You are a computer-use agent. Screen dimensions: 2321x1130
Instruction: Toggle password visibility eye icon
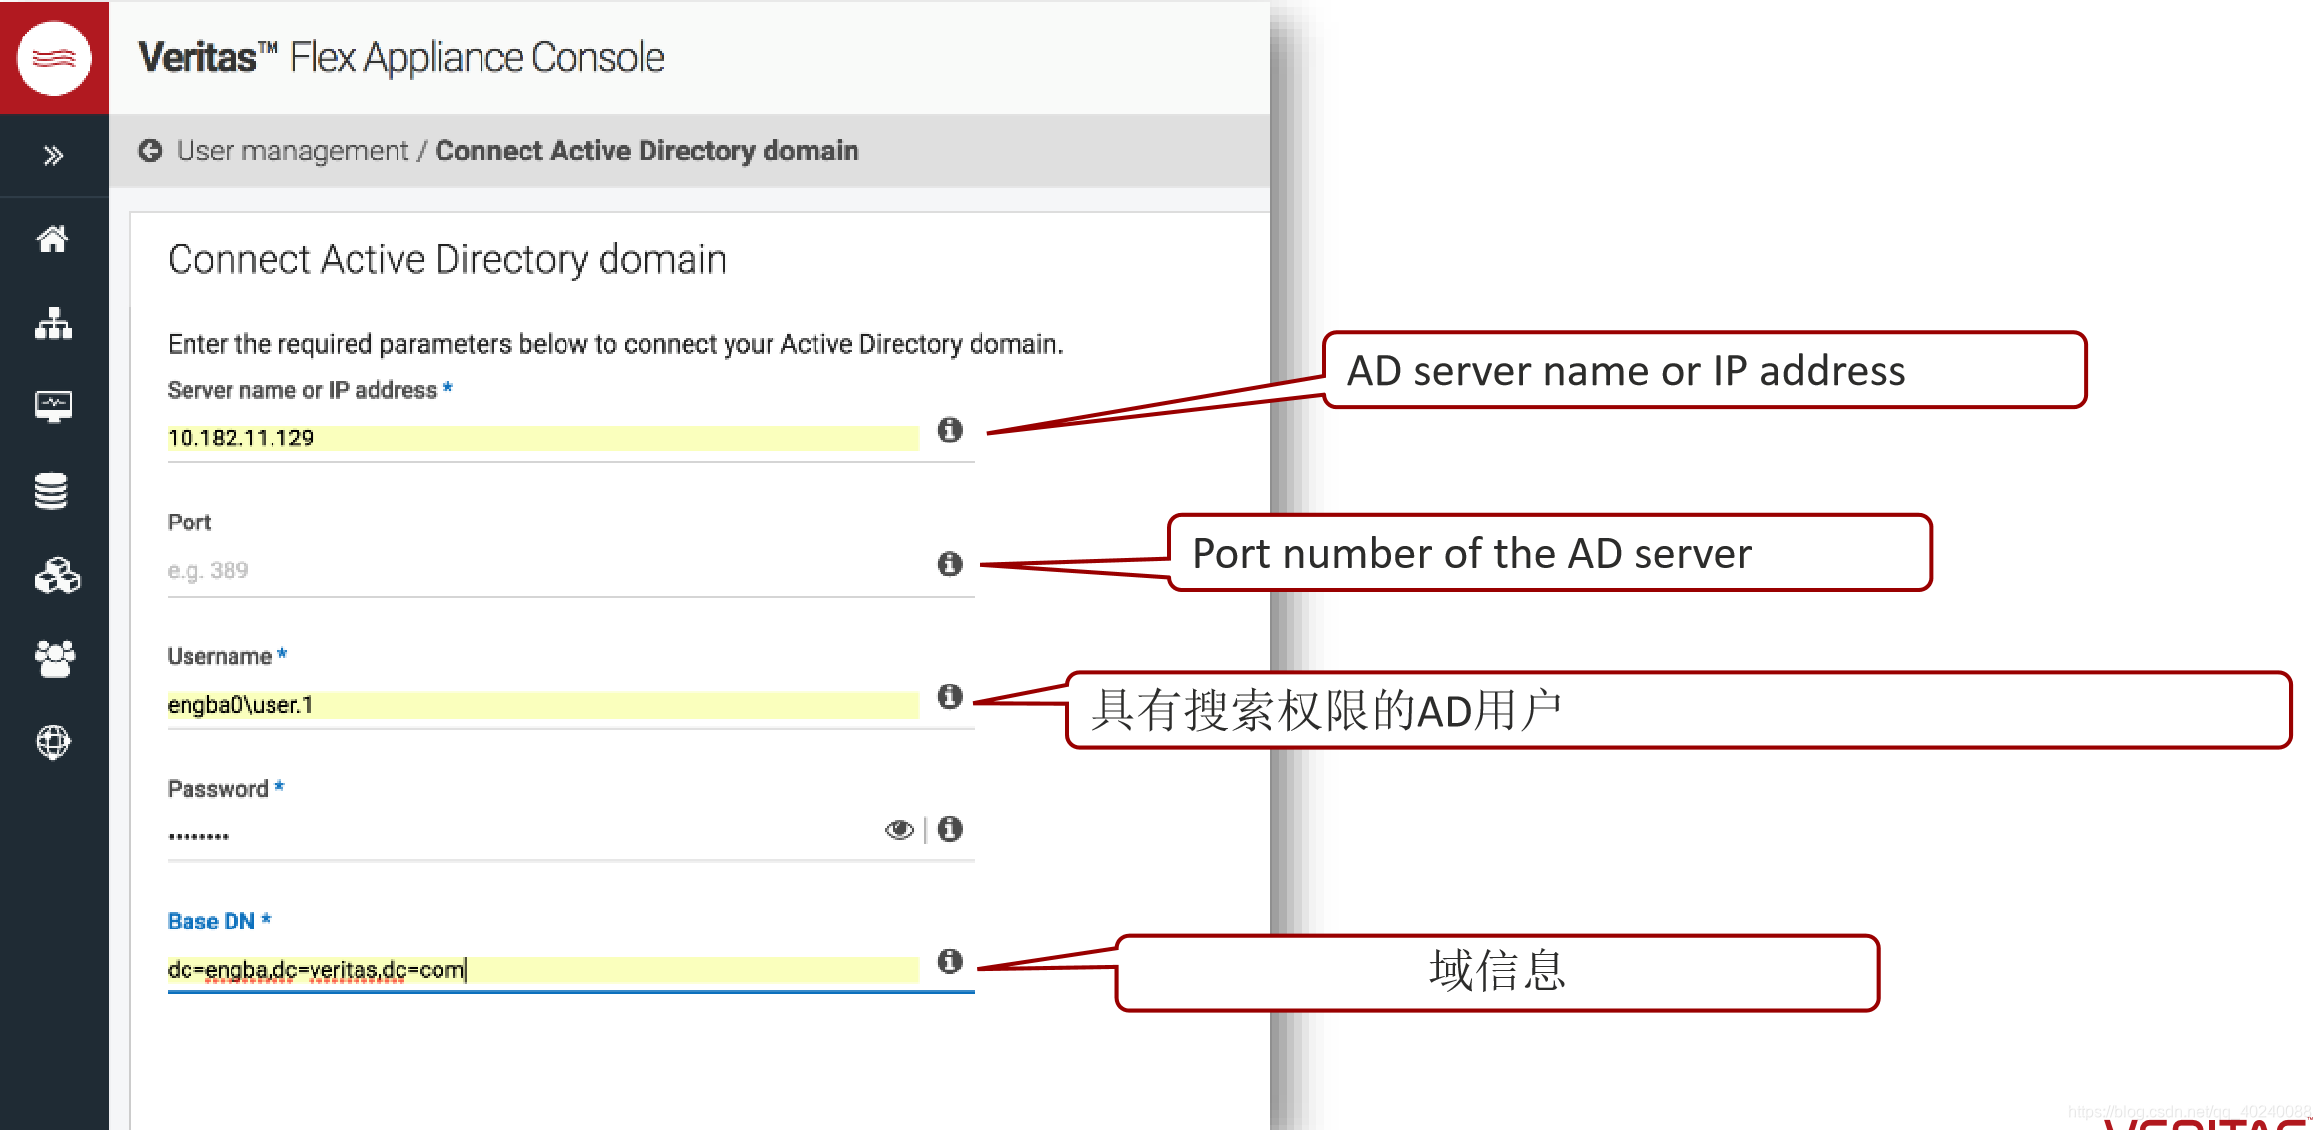[899, 830]
